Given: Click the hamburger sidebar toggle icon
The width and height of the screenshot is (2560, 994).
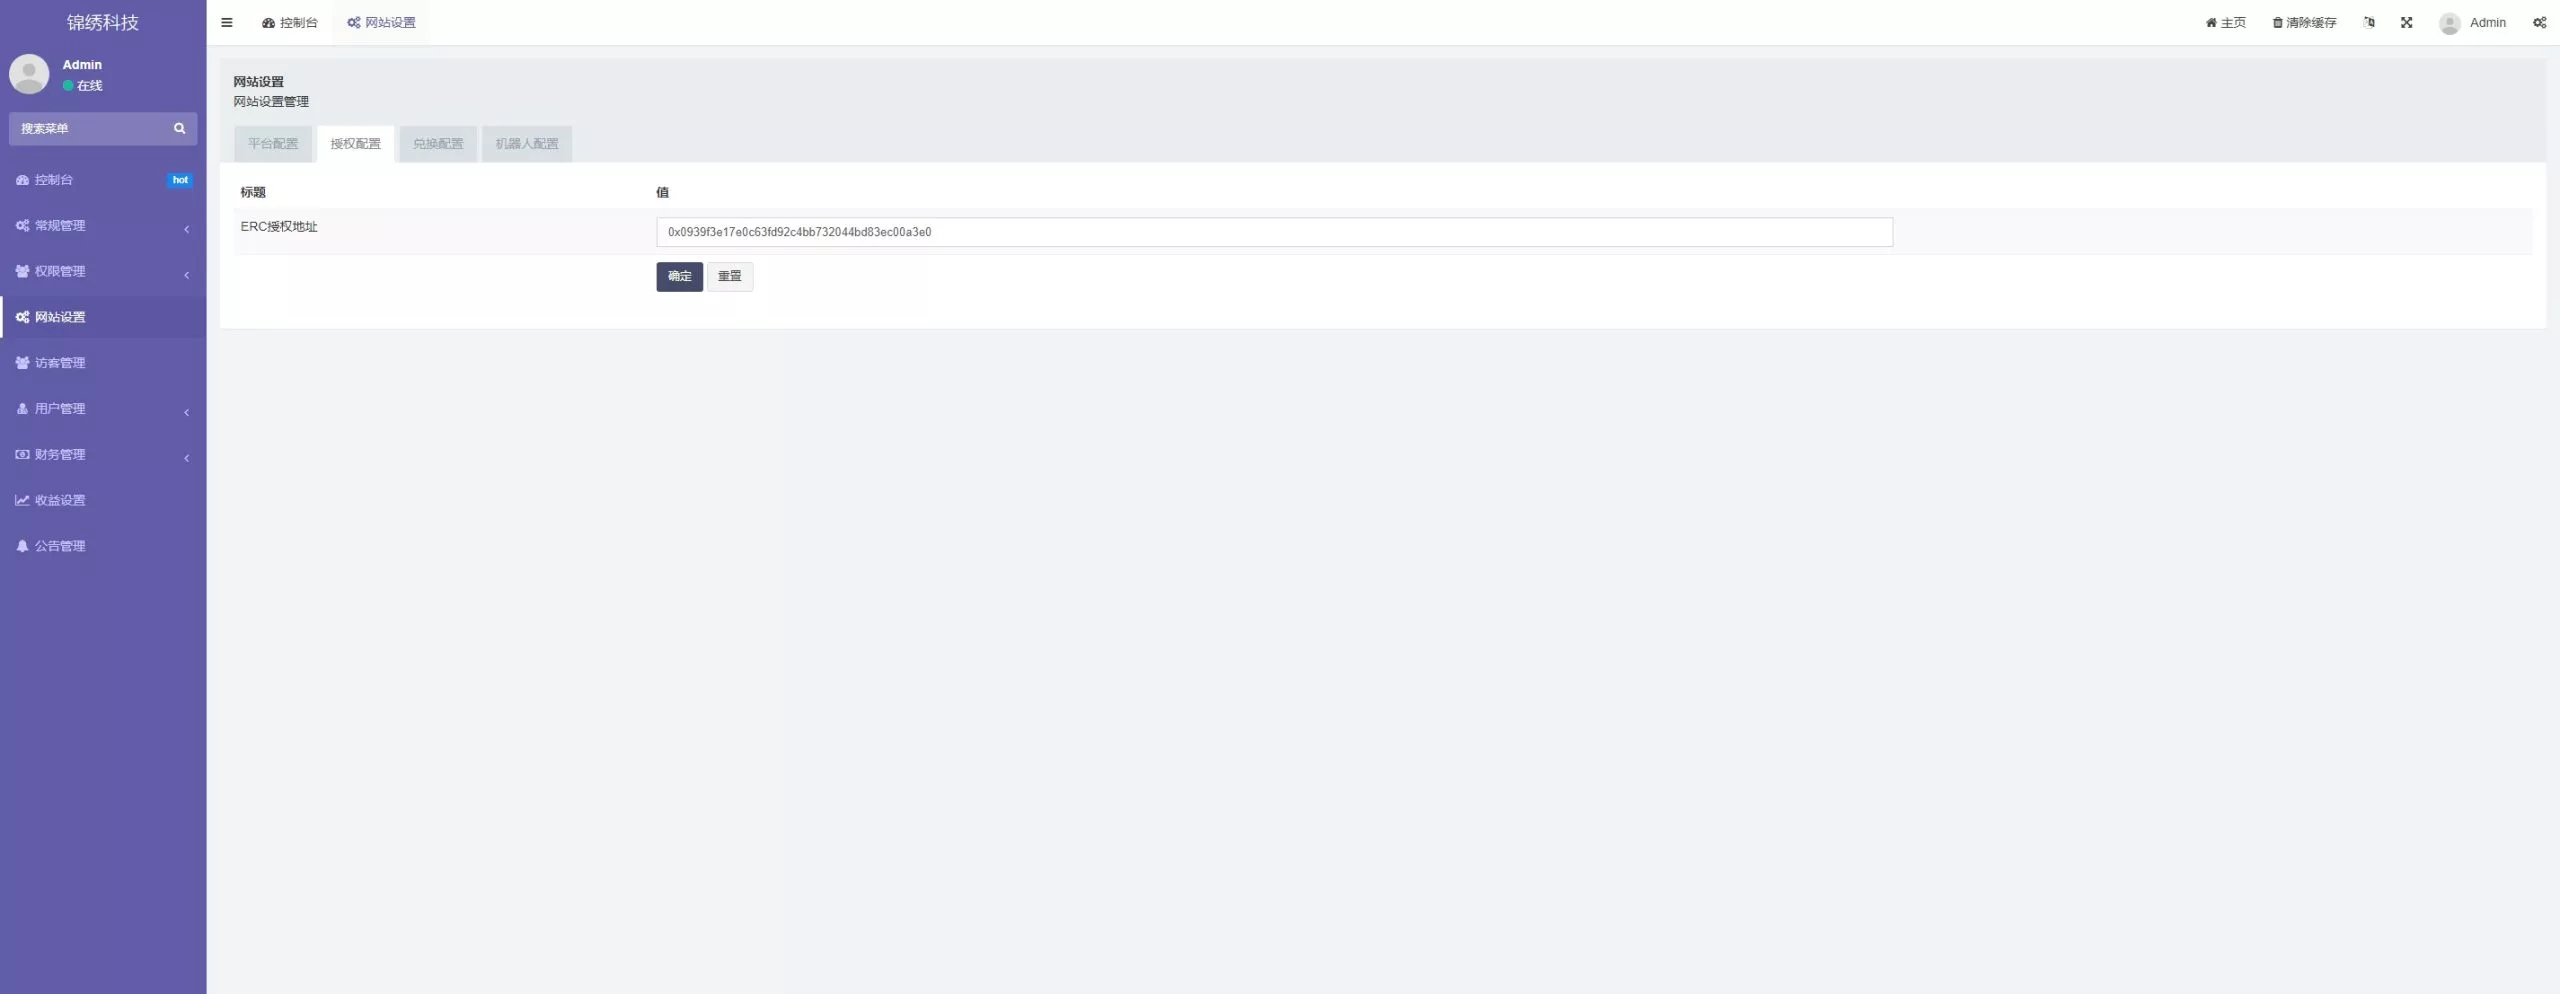Looking at the screenshot, I should tap(227, 23).
